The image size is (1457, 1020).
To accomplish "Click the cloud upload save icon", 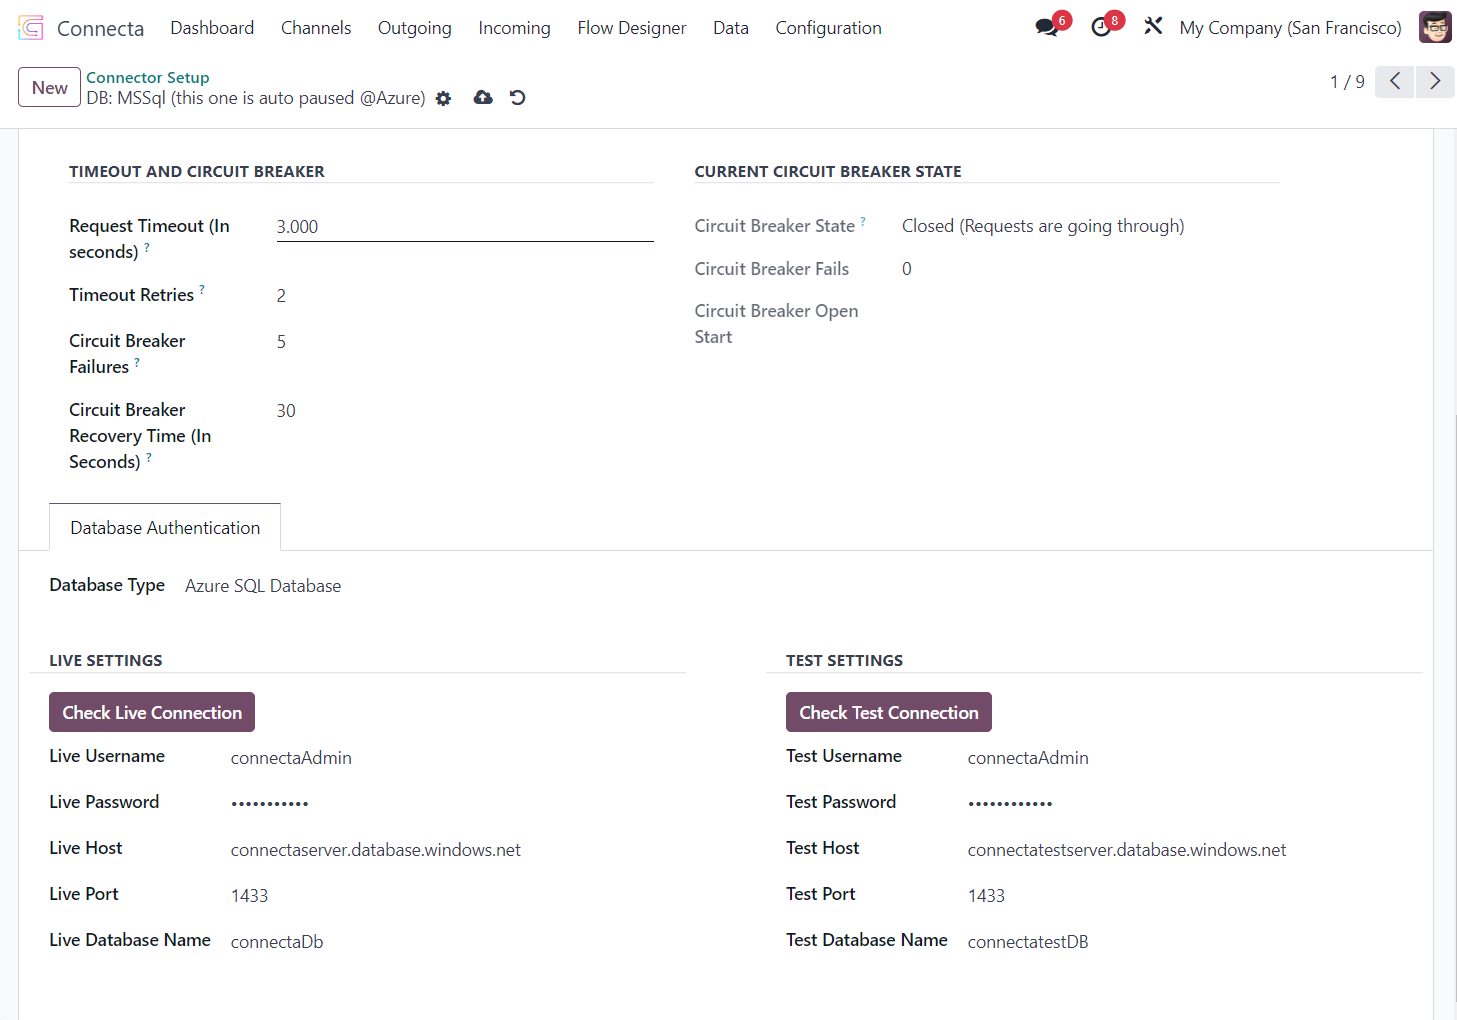I will click(483, 98).
